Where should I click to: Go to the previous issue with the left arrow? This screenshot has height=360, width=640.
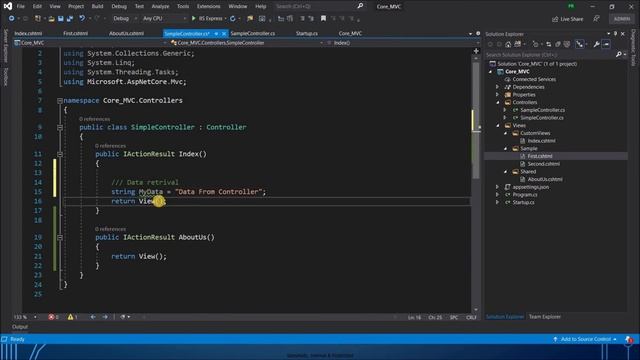[93, 317]
